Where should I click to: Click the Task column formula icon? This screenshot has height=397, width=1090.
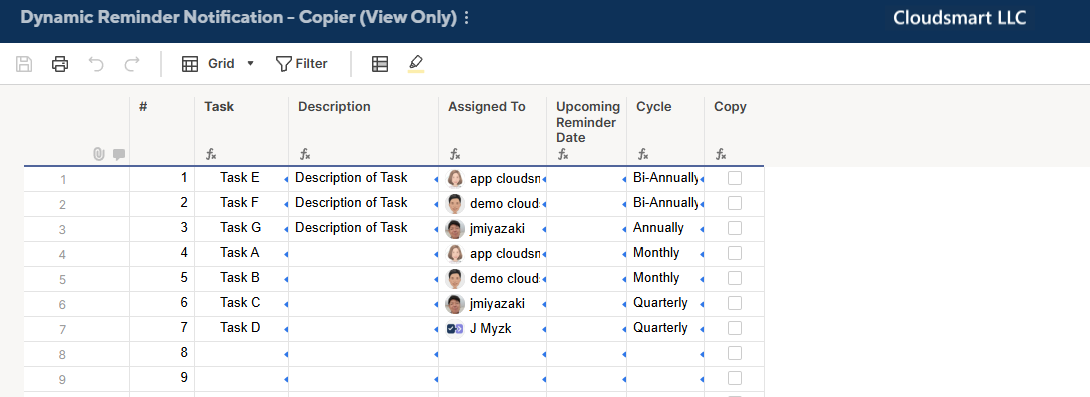[211, 154]
